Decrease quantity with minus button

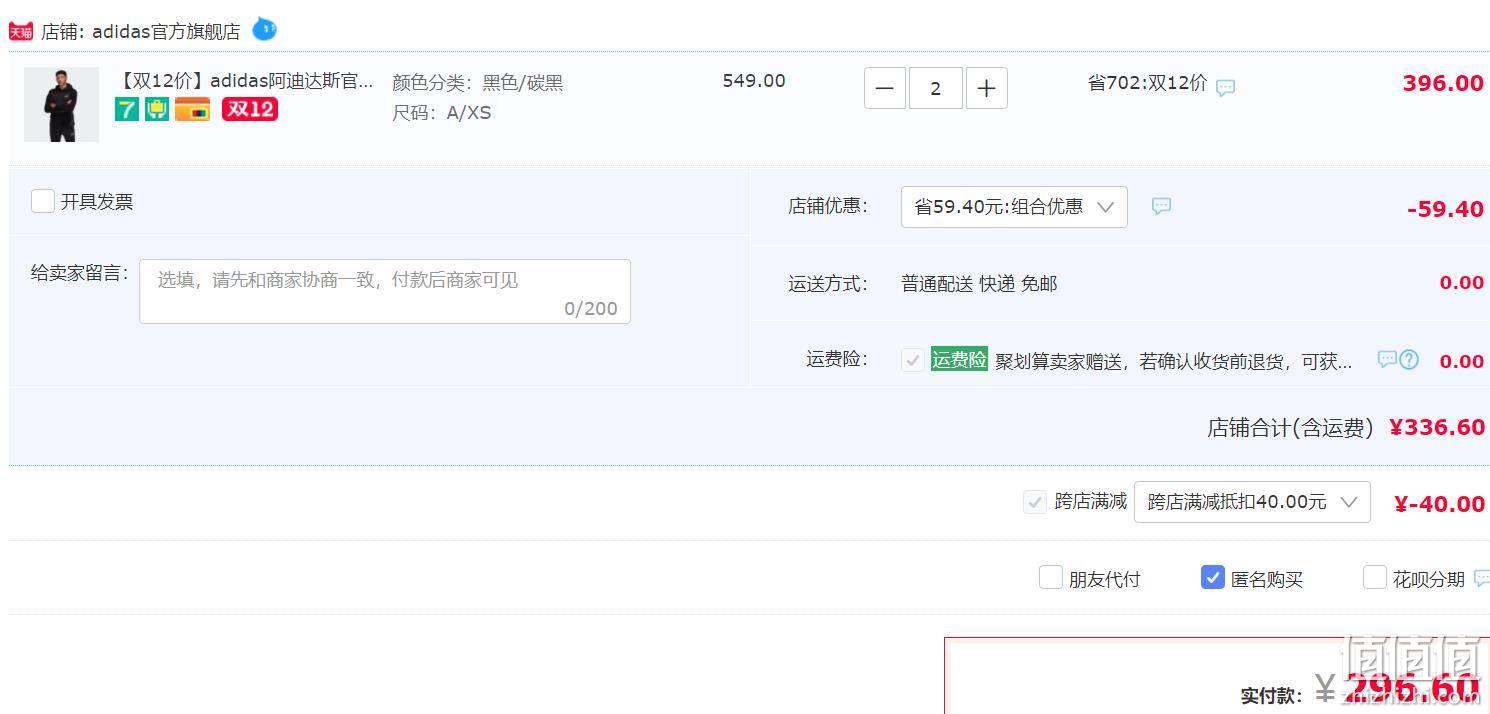pos(885,88)
